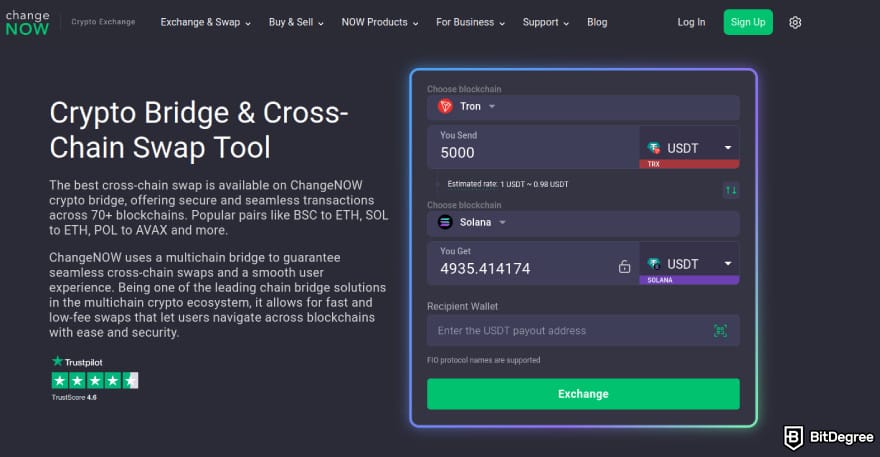
Task: Click the Tron blockchain logo icon
Action: coord(445,107)
